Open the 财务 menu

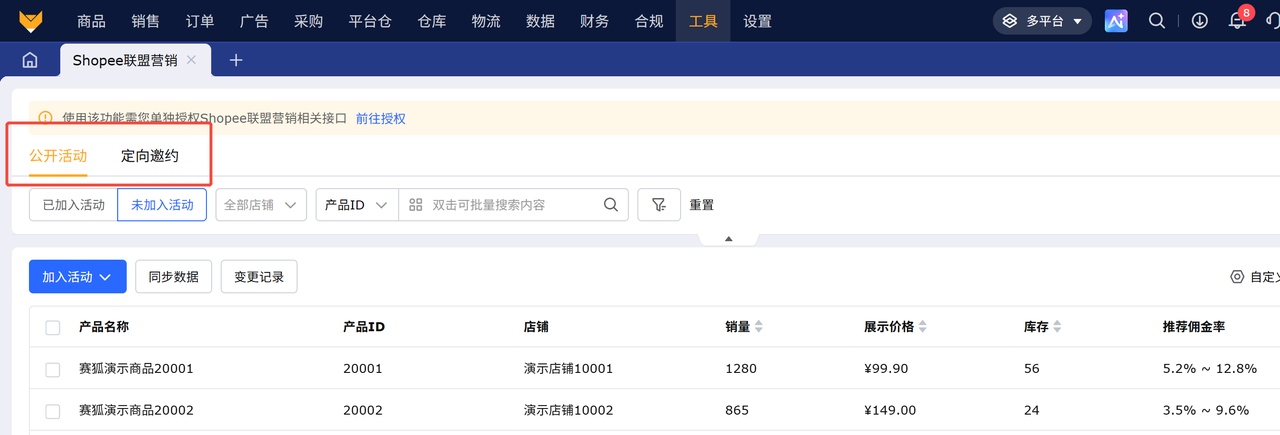tap(594, 21)
